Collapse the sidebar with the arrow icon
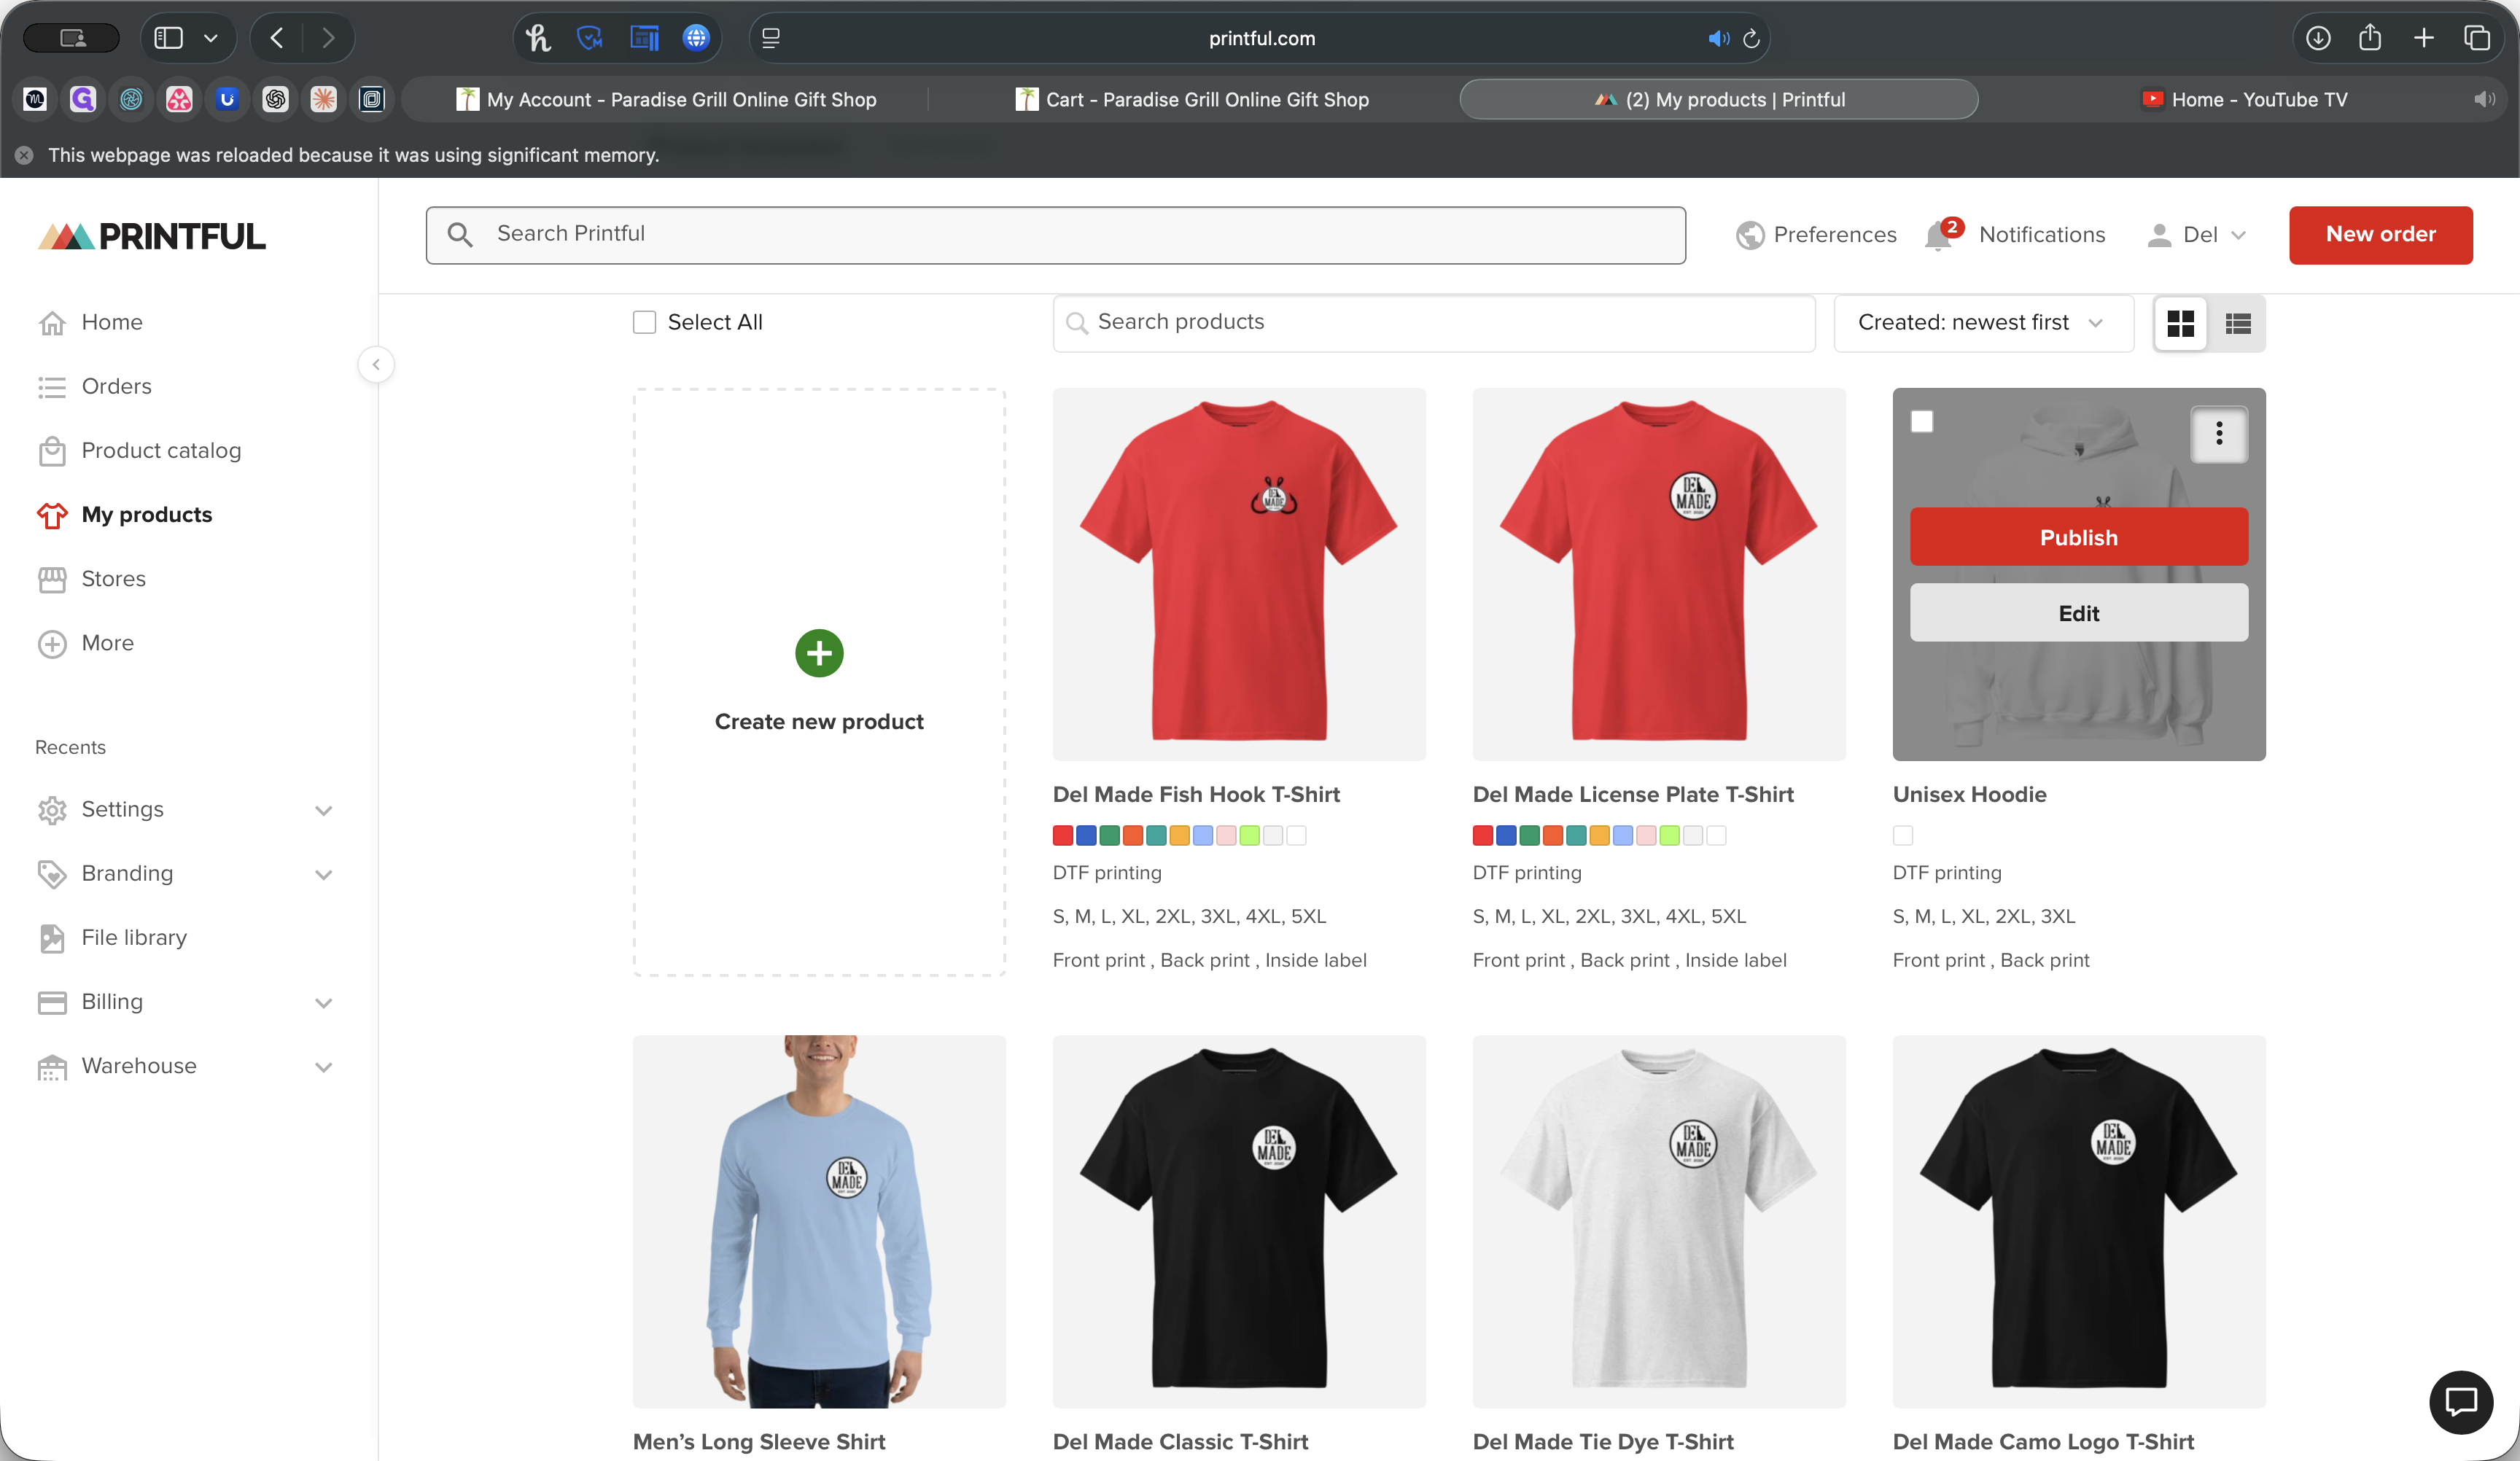2520x1461 pixels. tap(376, 364)
